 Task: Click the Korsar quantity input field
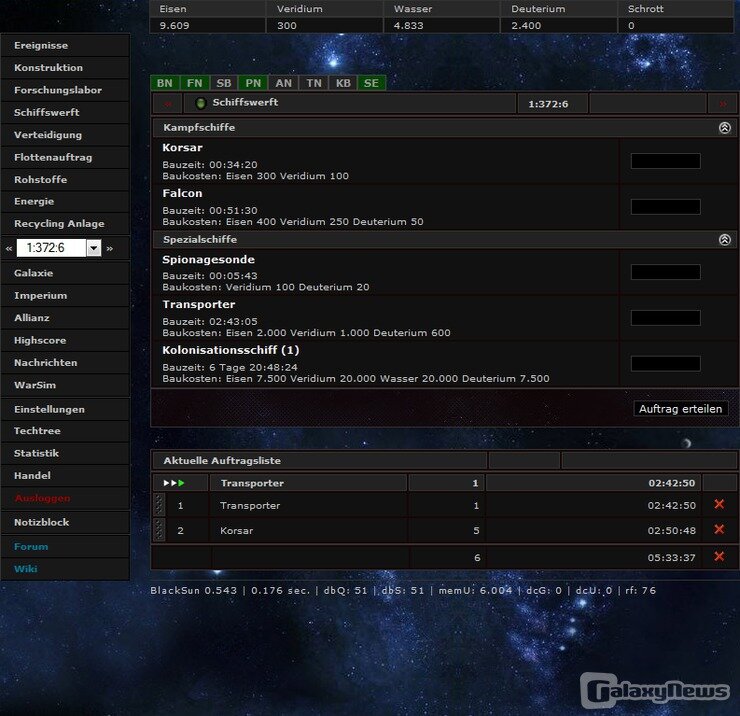(665, 161)
